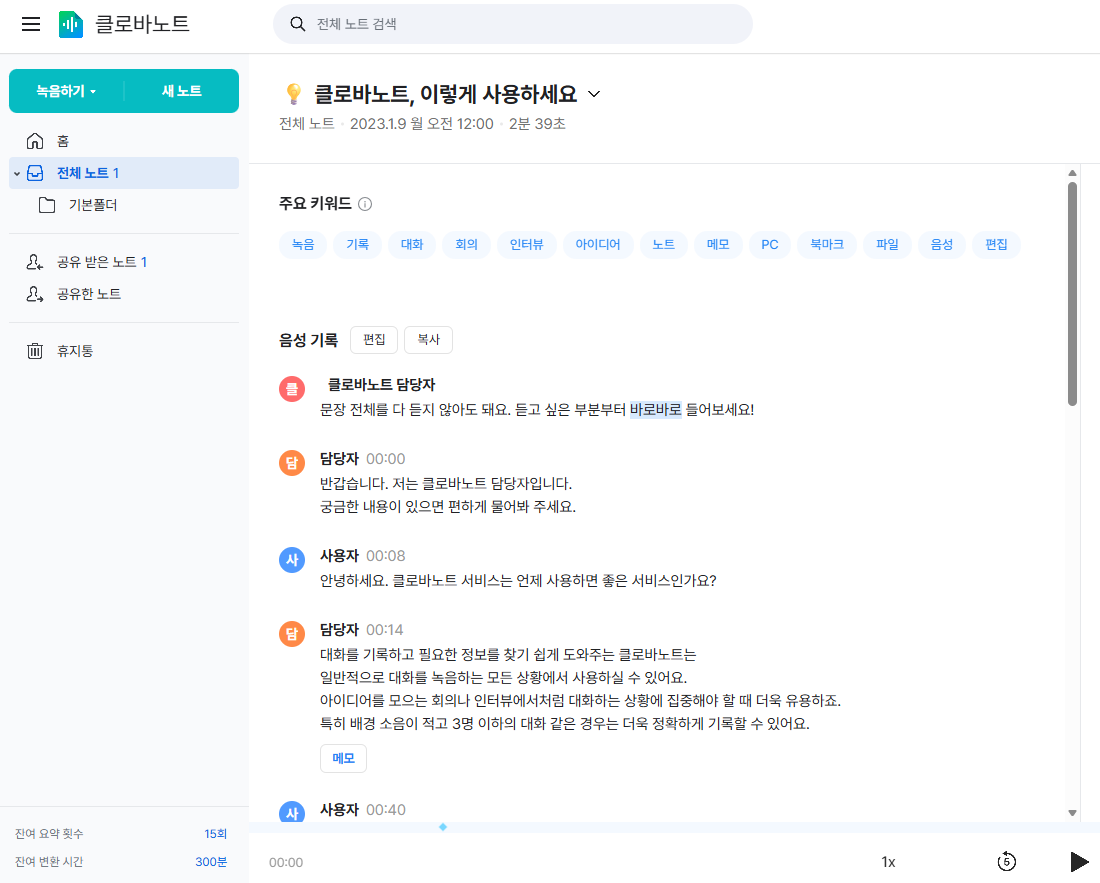The width and height of the screenshot is (1100, 883).
Task: Click the blue diamond marker on timeline
Action: point(443,828)
